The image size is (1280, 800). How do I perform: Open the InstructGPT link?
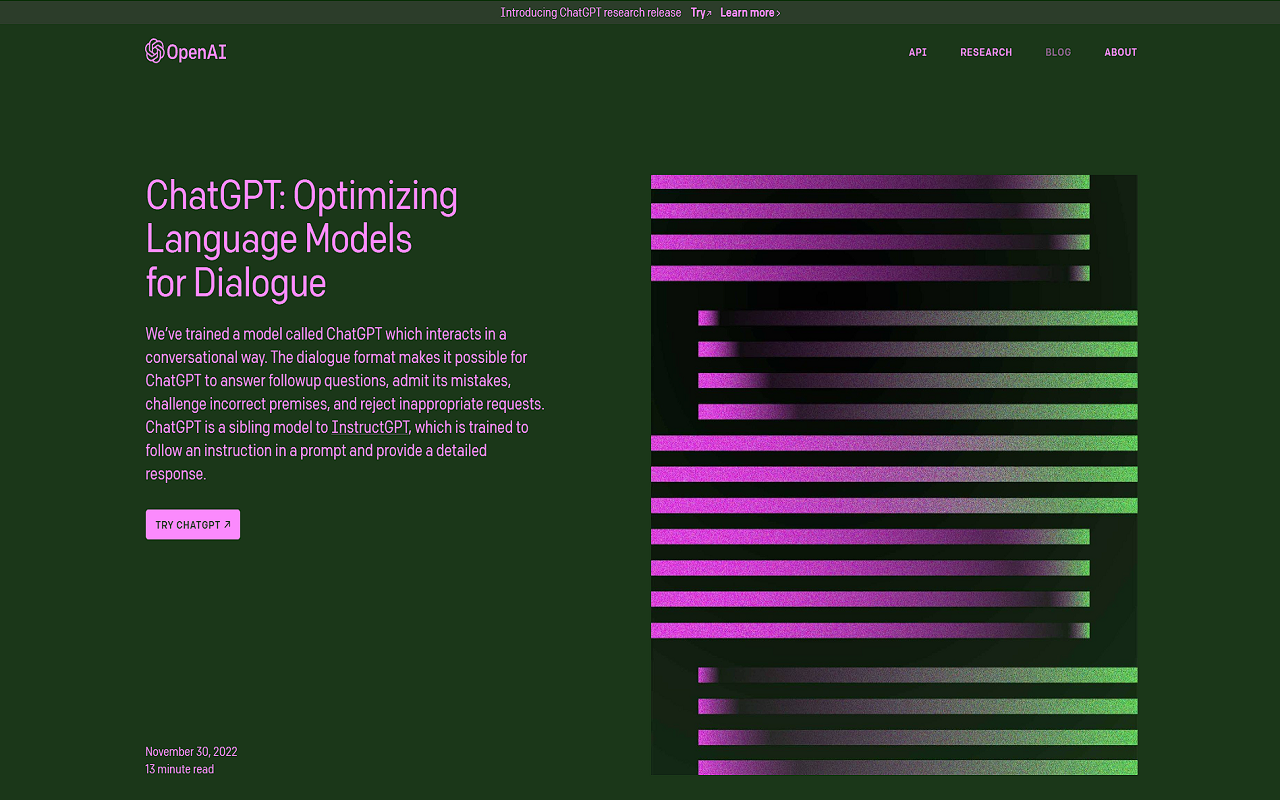370,427
